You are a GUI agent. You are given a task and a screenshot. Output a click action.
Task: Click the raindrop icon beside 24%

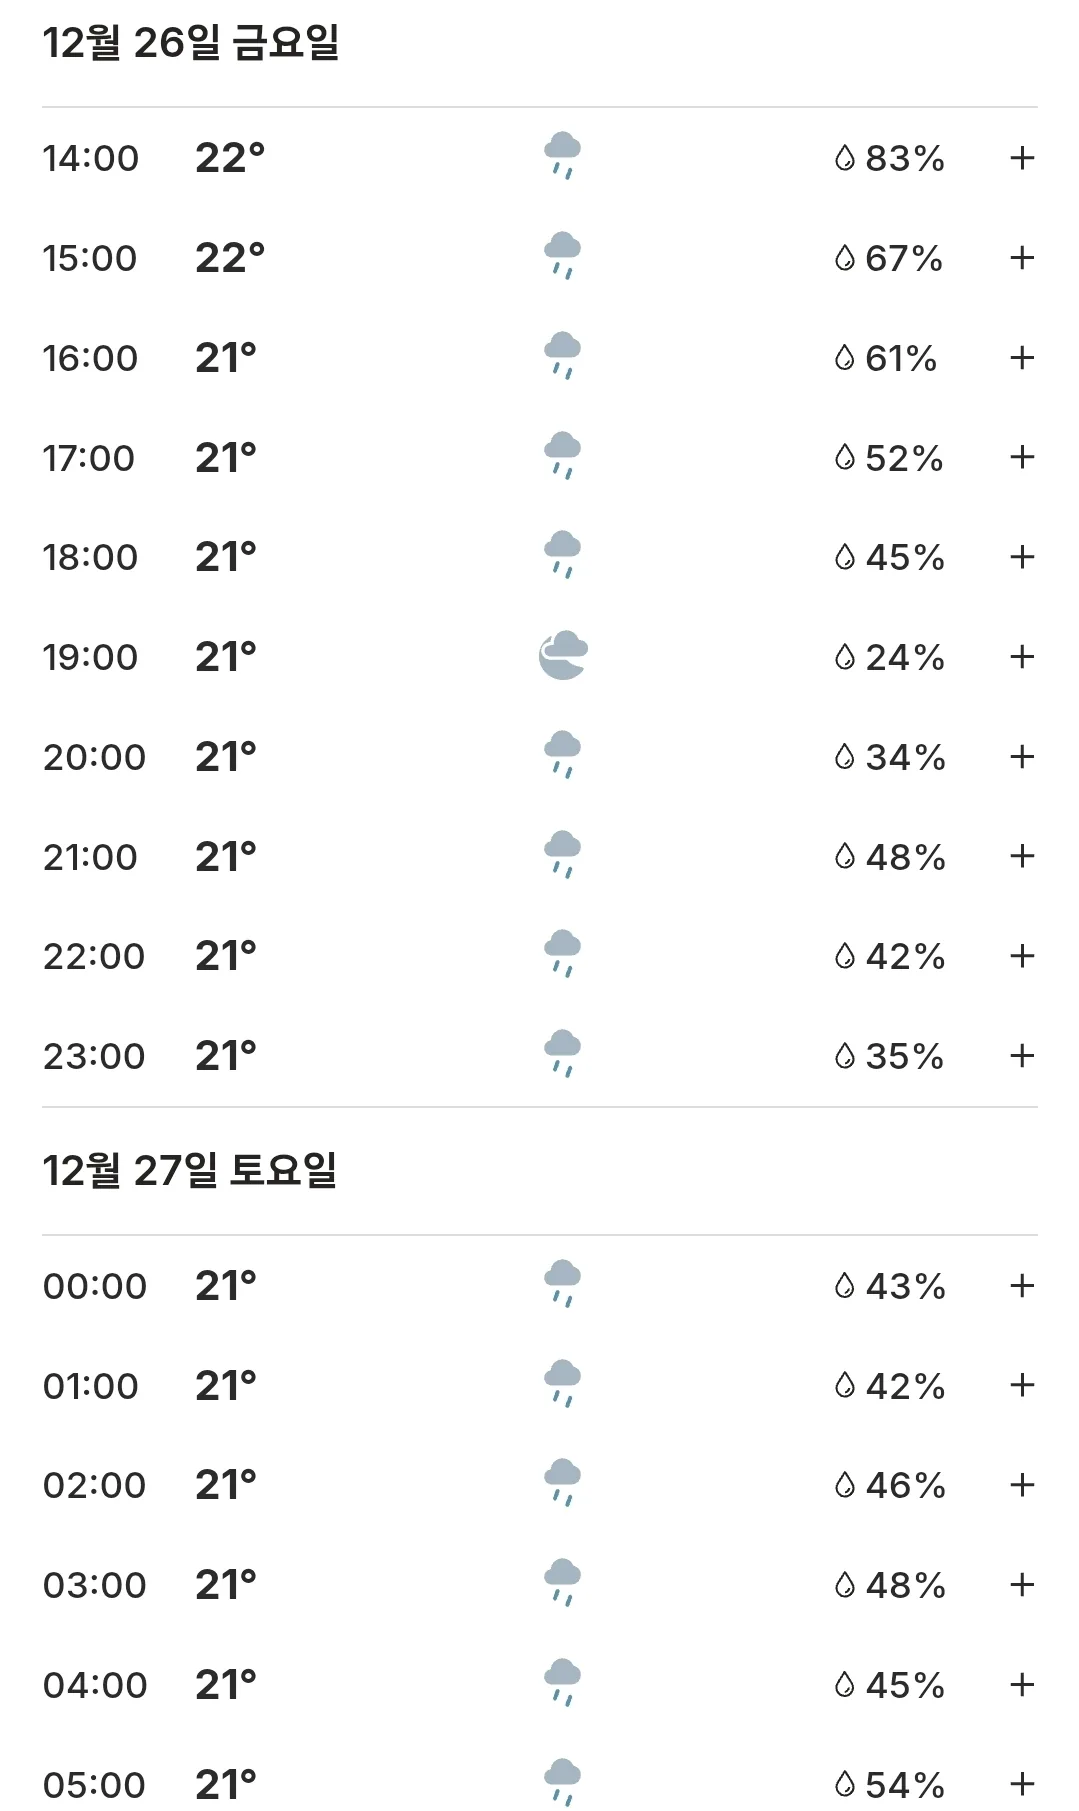tap(845, 657)
